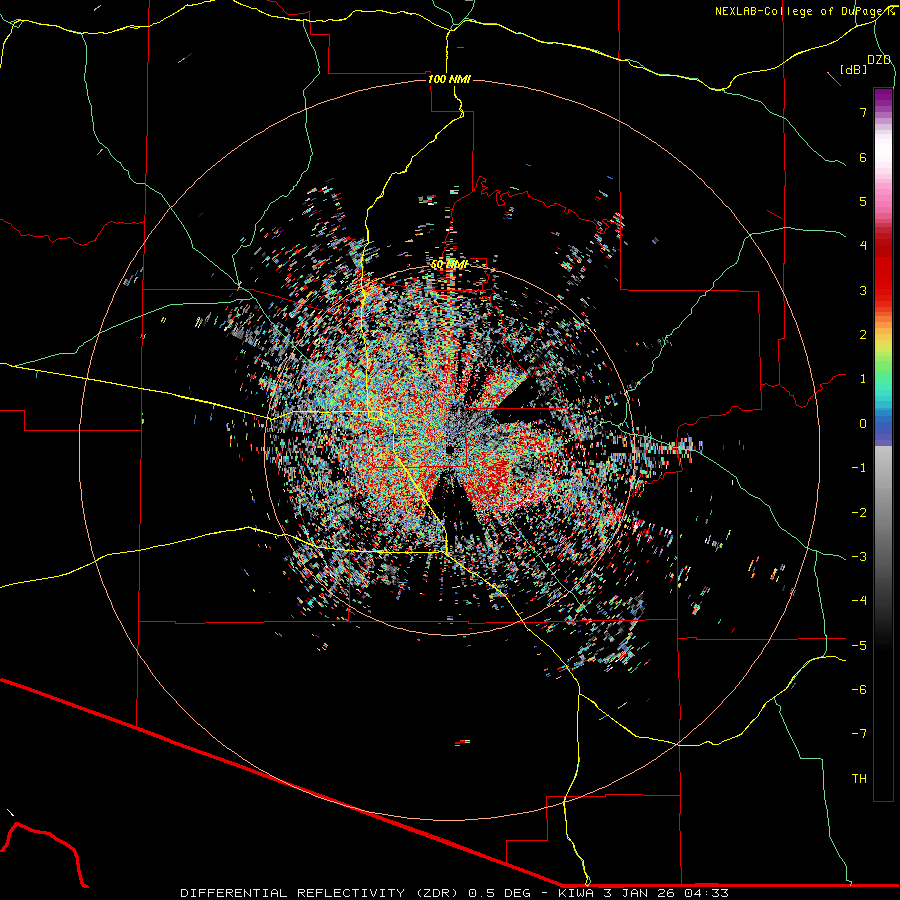Click the 6 value on the dB scale
Screen dimensions: 900x900
tap(863, 157)
